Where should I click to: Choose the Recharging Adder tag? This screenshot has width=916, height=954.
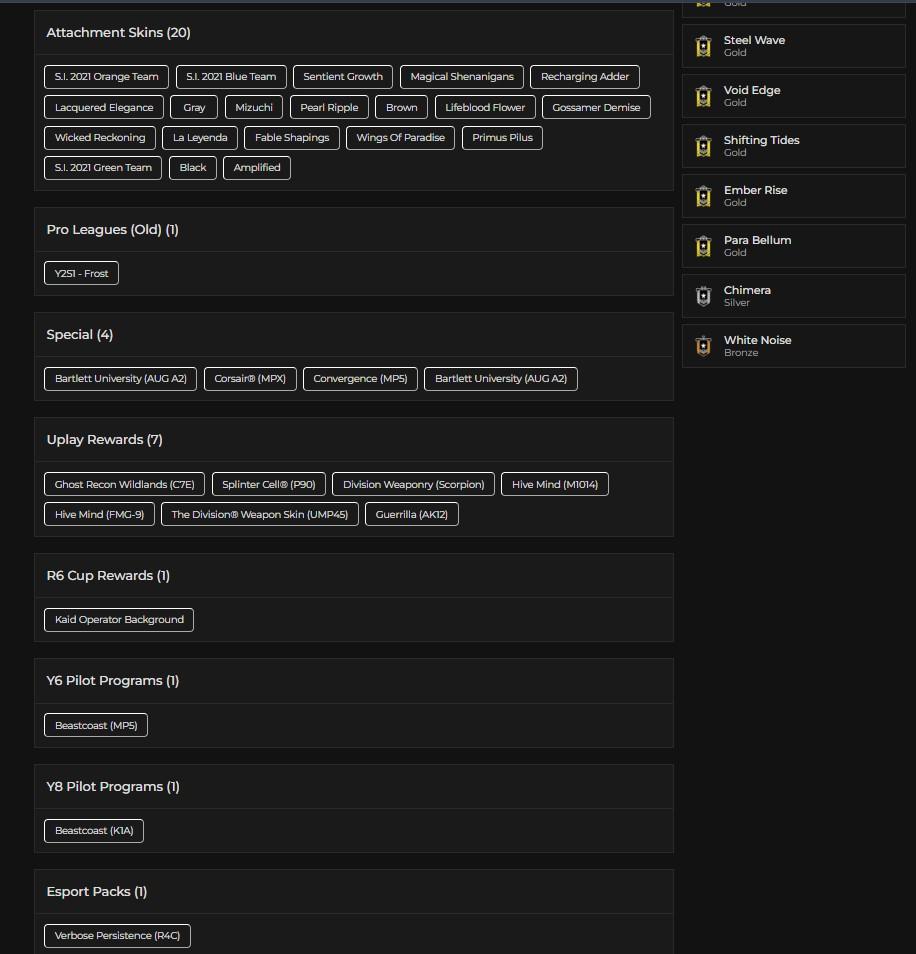(x=585, y=77)
